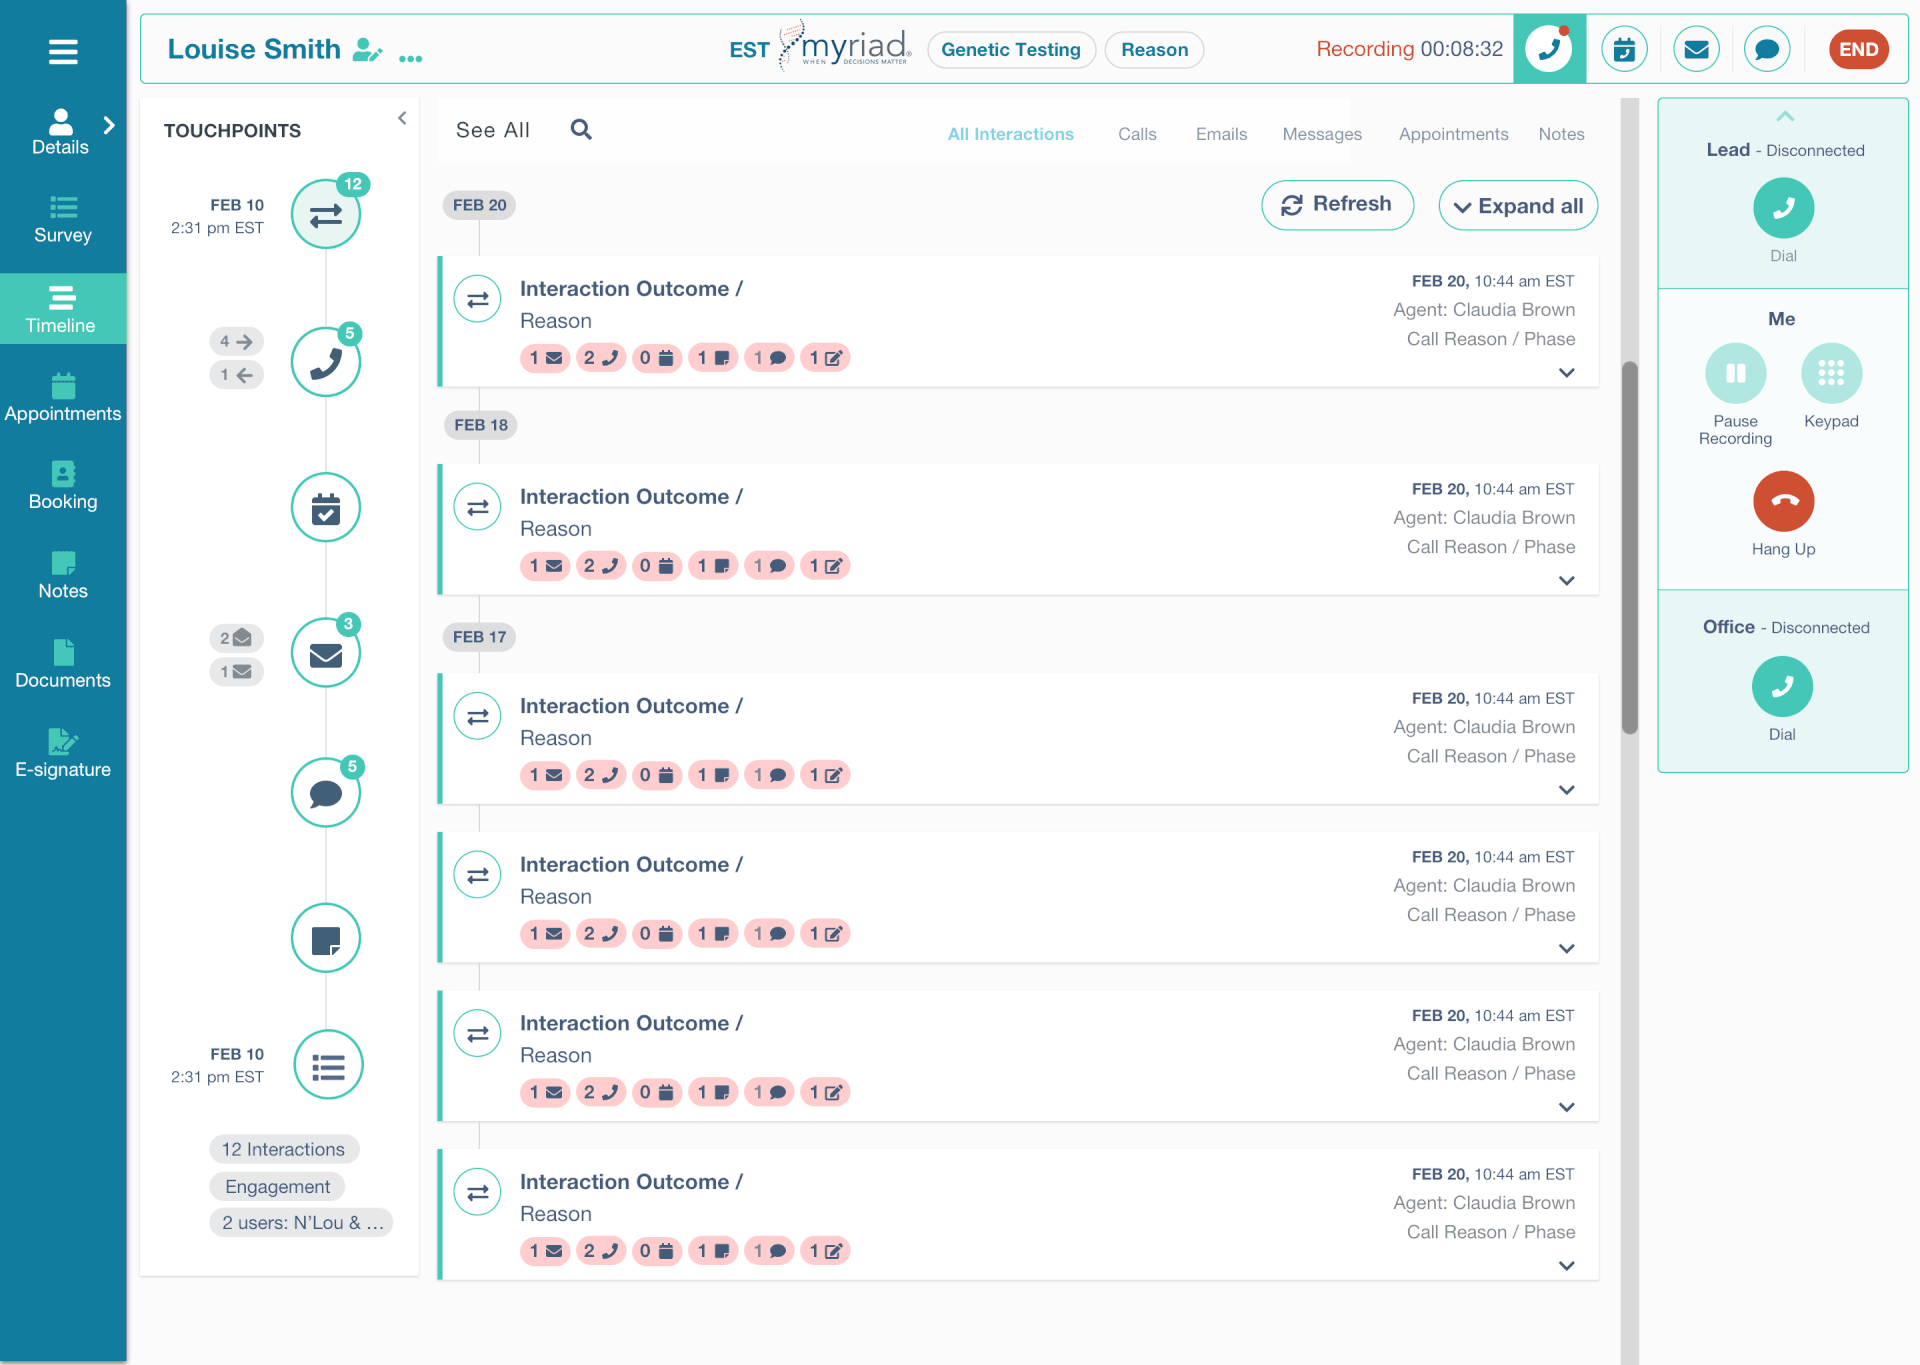Open the Details sidebar section
The image size is (1920, 1365).
[60, 132]
